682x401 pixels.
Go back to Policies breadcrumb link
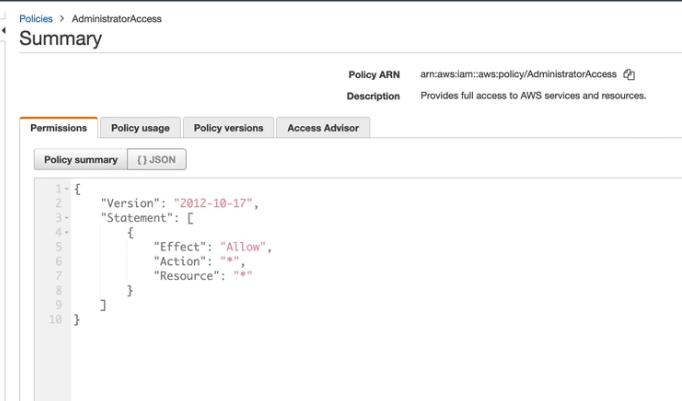point(36,19)
